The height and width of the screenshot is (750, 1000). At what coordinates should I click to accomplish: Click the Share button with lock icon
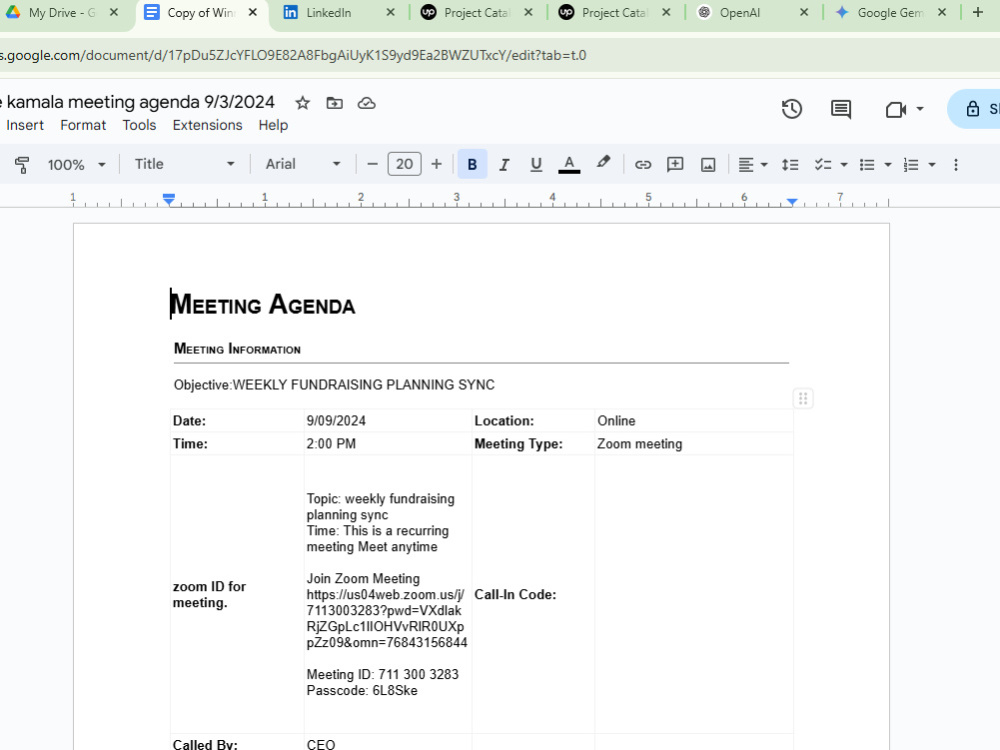(976, 109)
